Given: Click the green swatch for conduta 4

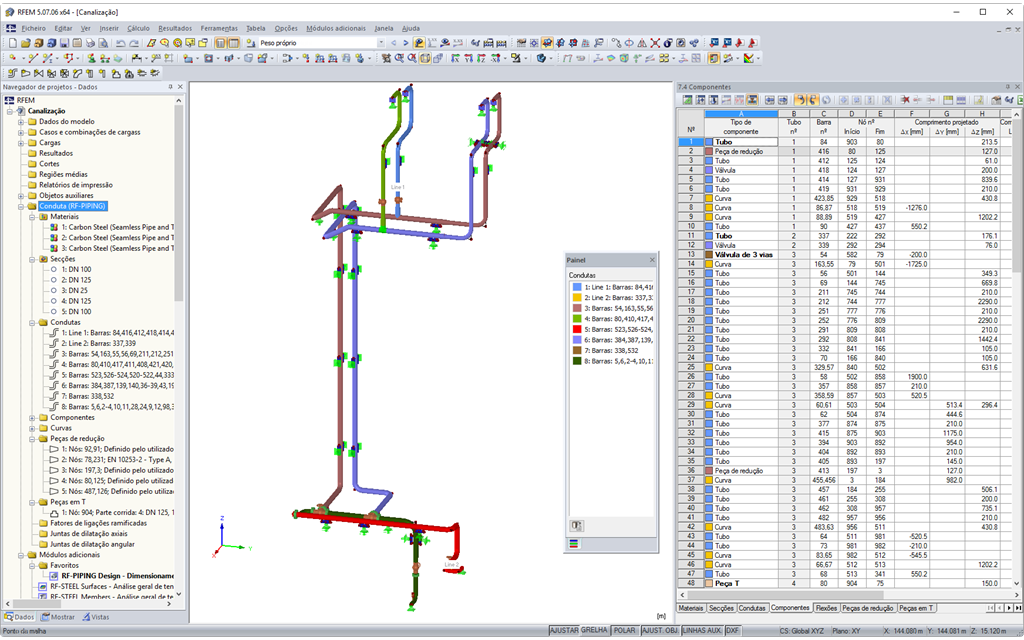Looking at the screenshot, I should (577, 319).
